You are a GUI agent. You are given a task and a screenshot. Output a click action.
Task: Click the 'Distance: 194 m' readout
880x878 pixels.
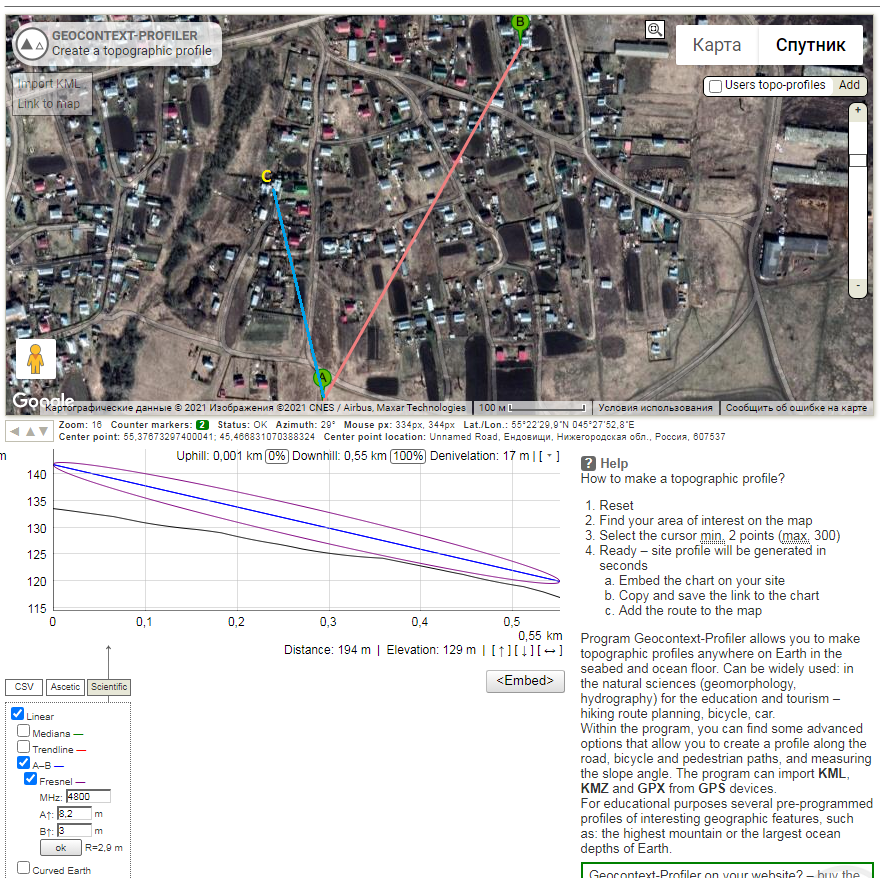pos(327,650)
